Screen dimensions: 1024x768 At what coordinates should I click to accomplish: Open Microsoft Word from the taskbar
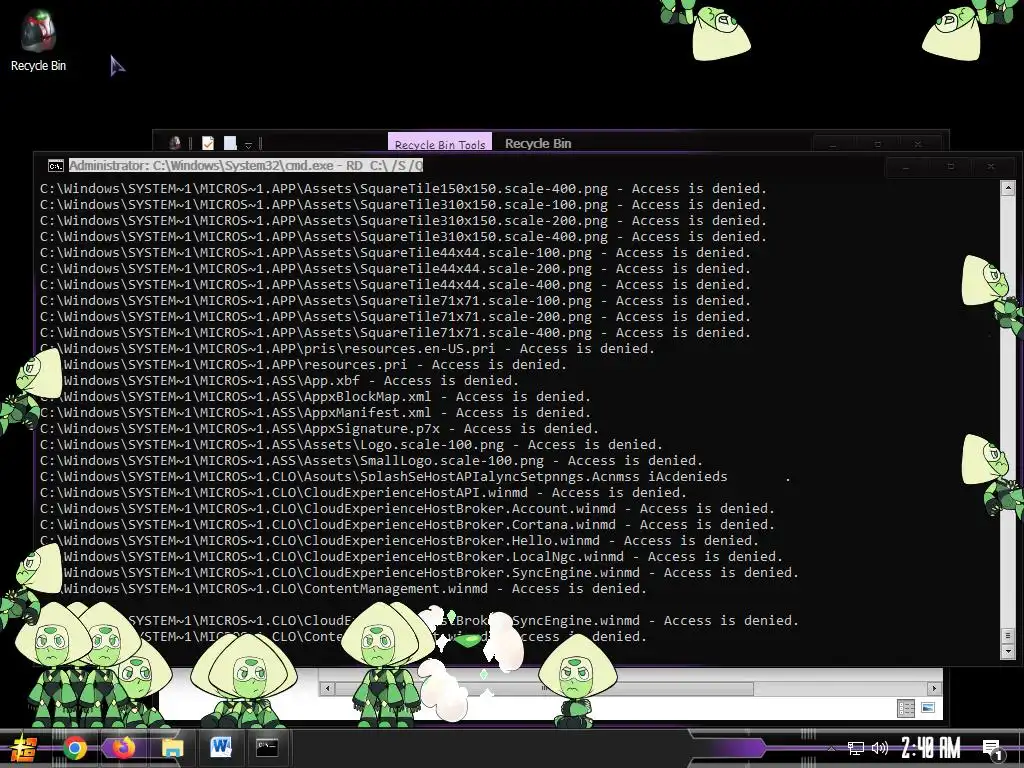(221, 748)
